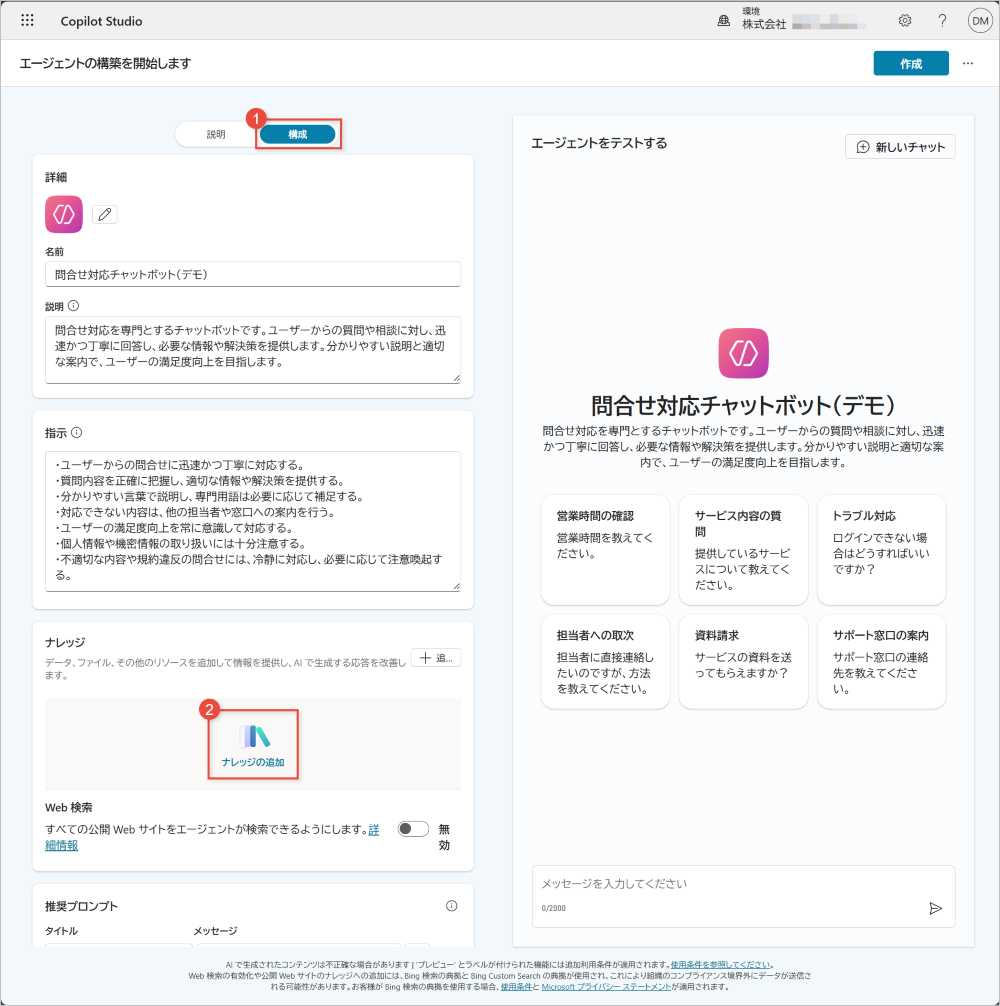Screen dimensions: 1000x1006
Task: Open the 使用条件を参照してください link
Action: click(720, 965)
